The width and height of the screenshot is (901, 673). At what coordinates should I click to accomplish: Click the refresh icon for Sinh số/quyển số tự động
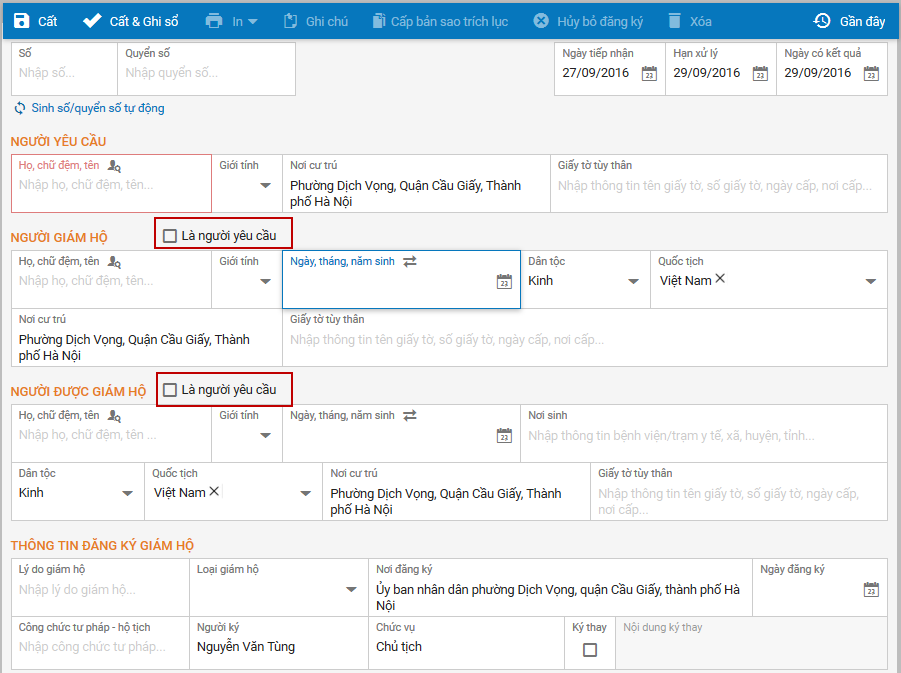click(20, 108)
